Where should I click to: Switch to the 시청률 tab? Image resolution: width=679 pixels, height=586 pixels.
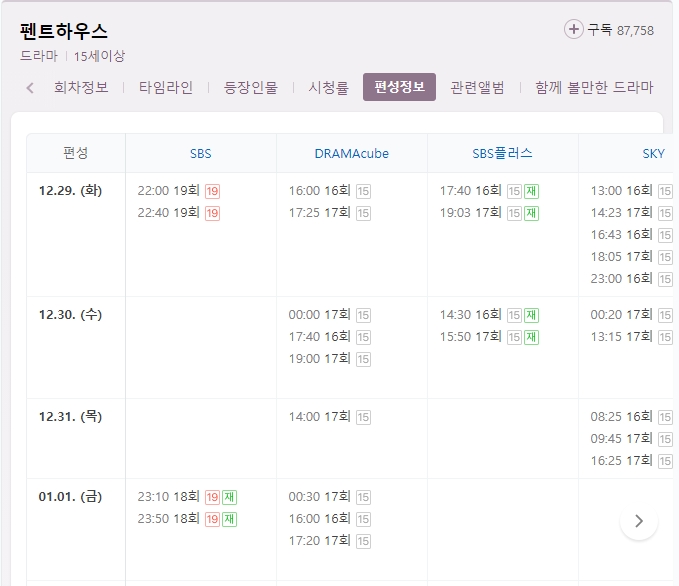pyautogui.click(x=329, y=87)
